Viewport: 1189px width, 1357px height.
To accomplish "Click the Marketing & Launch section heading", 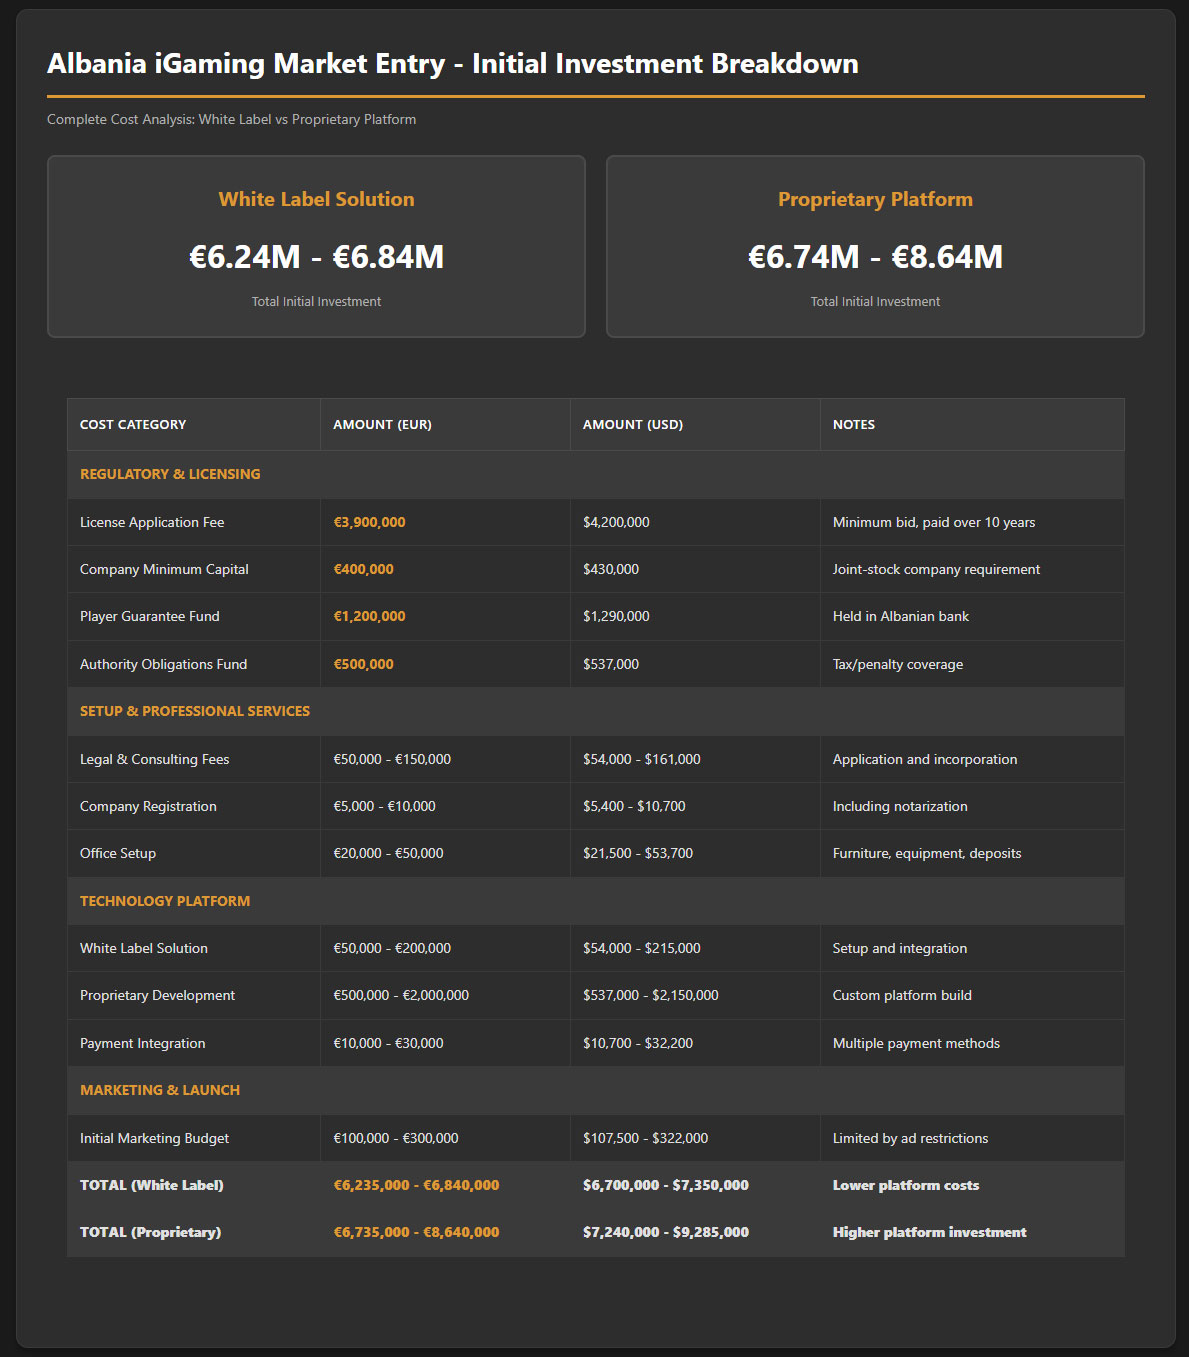I will [160, 1090].
